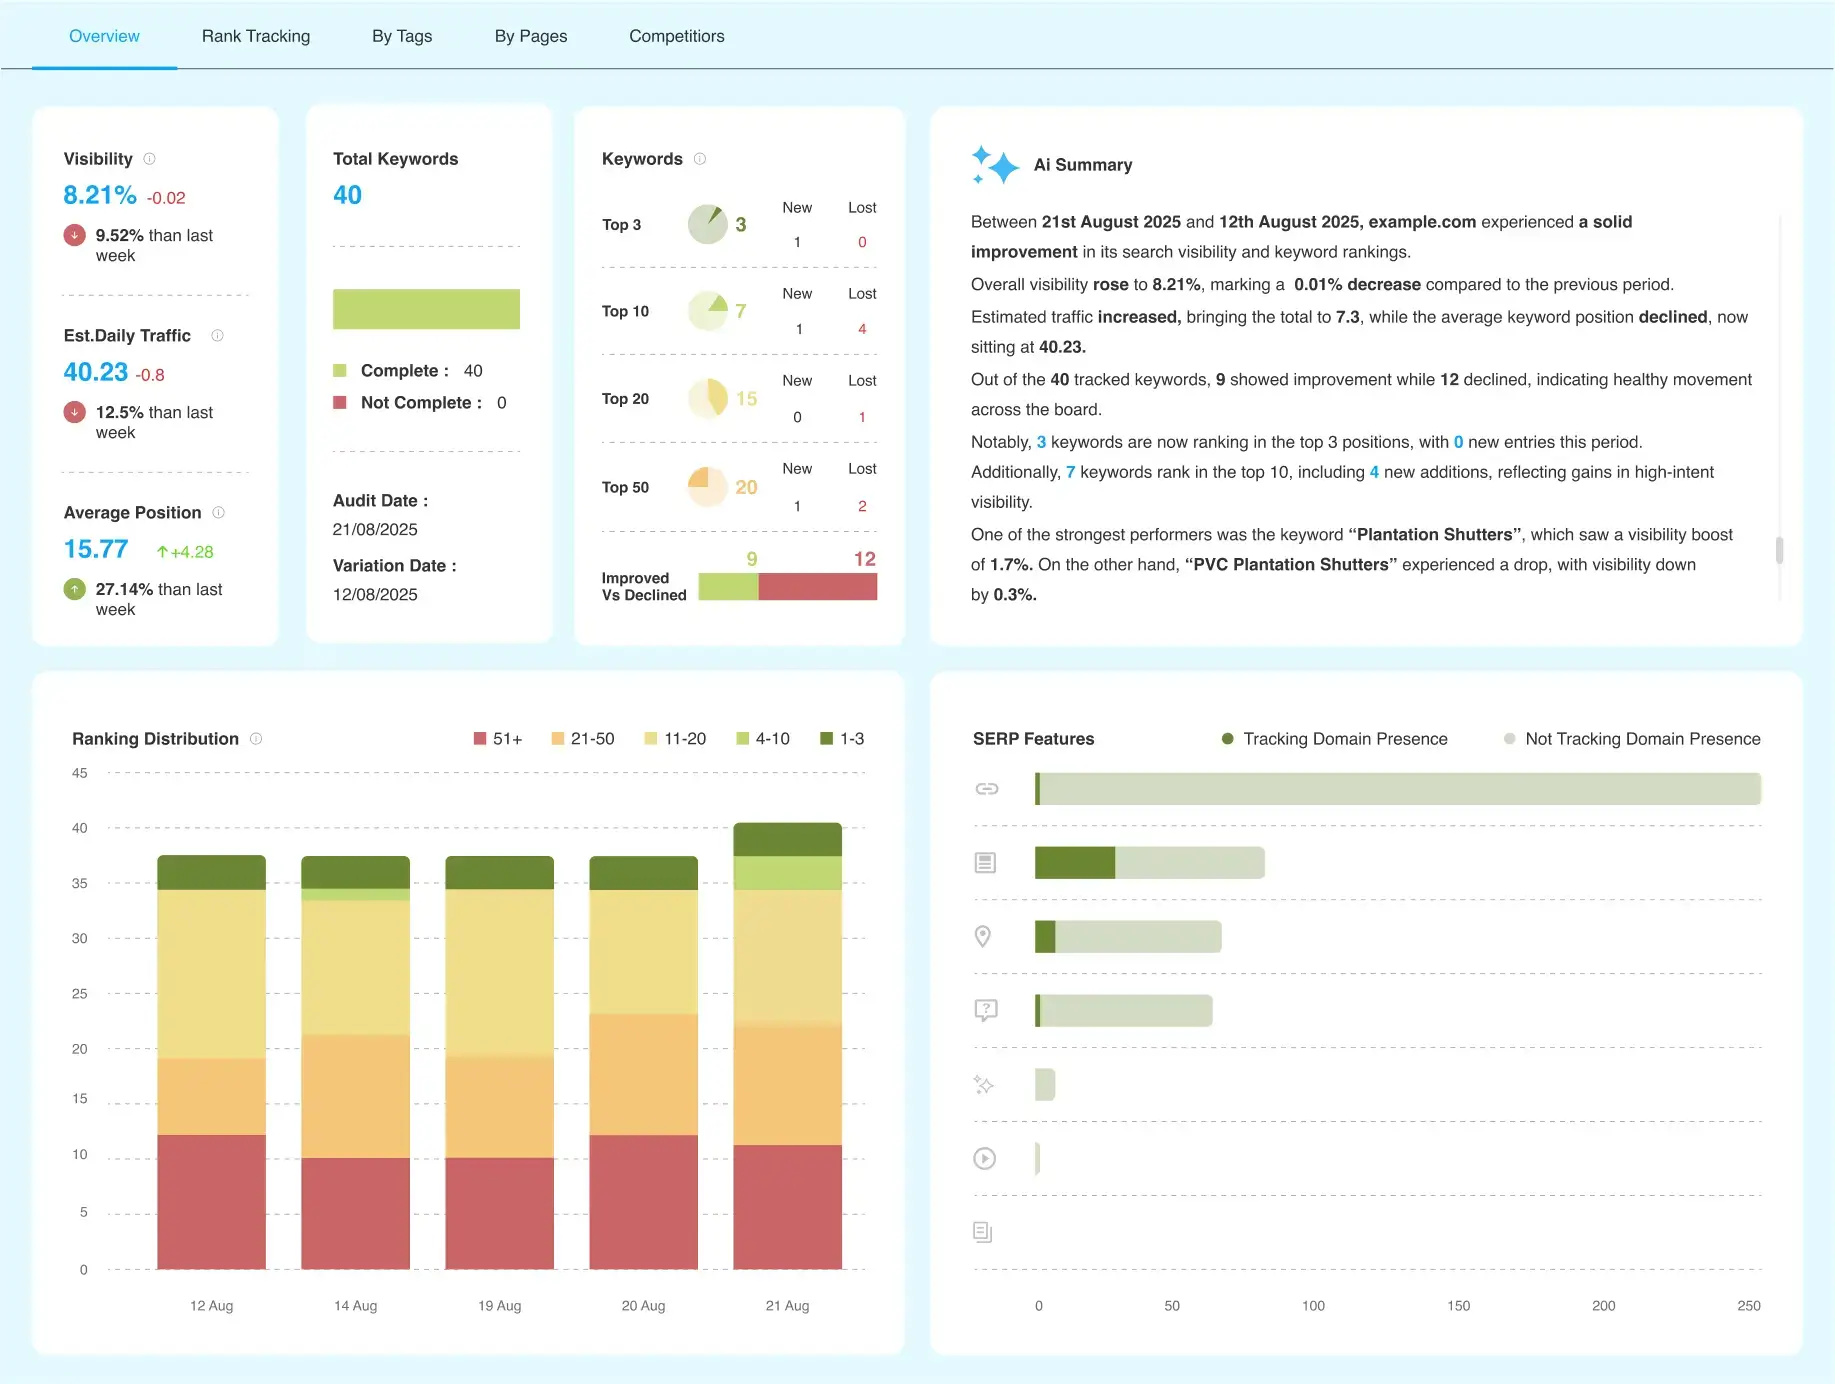Open the By Pages tab
This screenshot has height=1384, width=1835.
[x=531, y=36]
